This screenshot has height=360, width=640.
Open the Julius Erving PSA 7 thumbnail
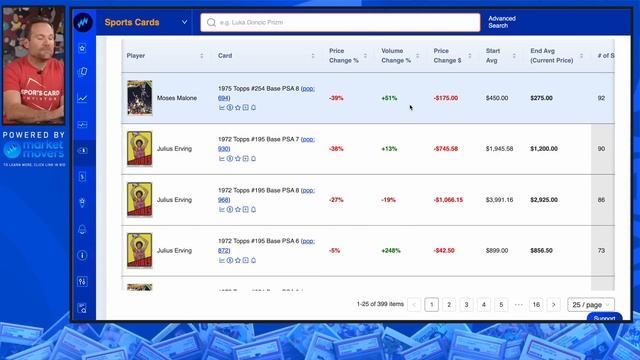pos(140,149)
